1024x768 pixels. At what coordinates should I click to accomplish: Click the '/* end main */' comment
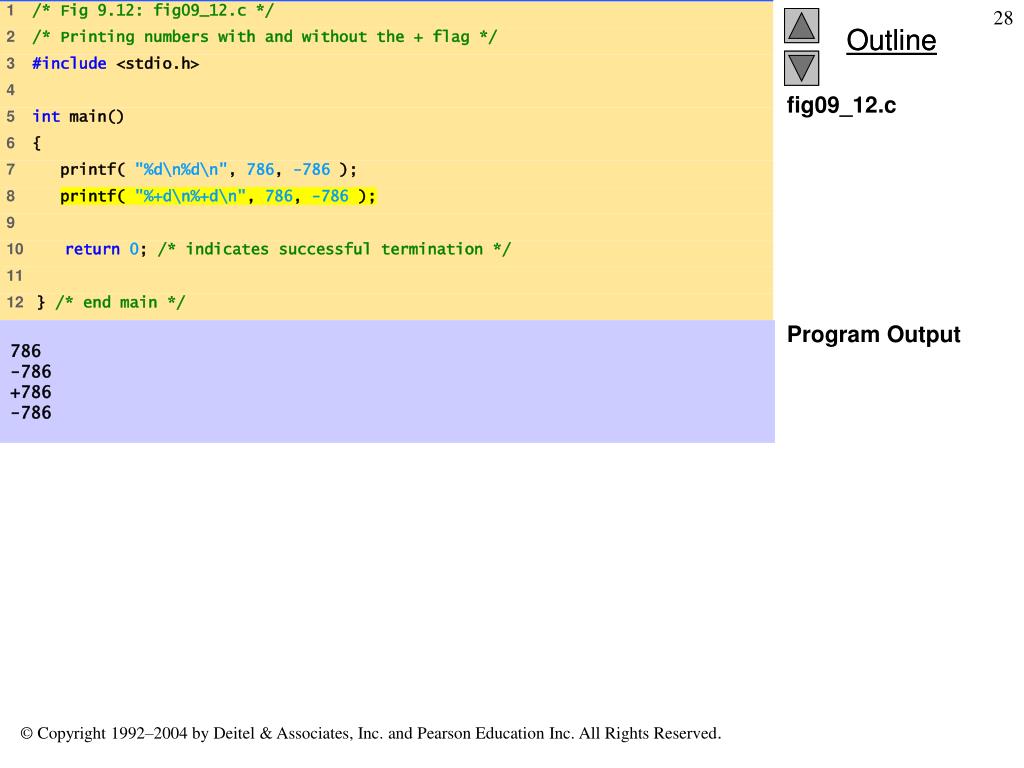pyautogui.click(x=120, y=302)
